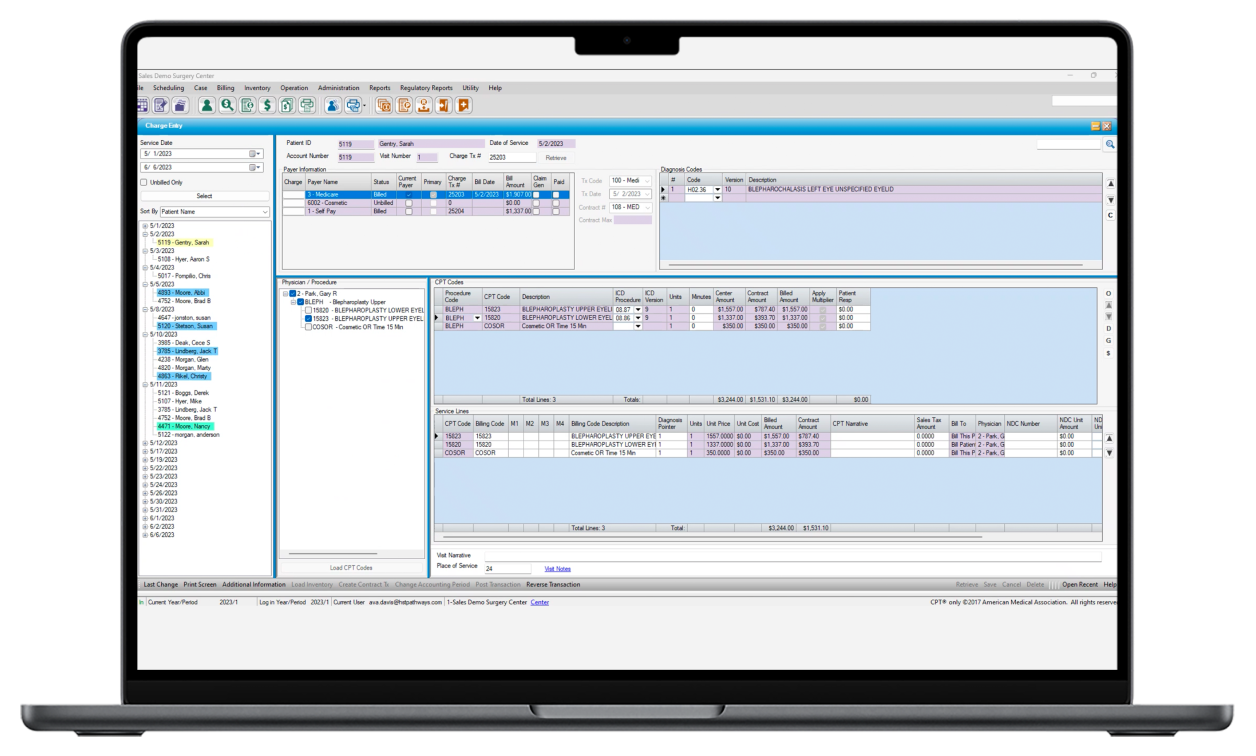Open the Visit Notes link
Image resolution: width=1256 pixels, height=756 pixels.
click(x=557, y=568)
